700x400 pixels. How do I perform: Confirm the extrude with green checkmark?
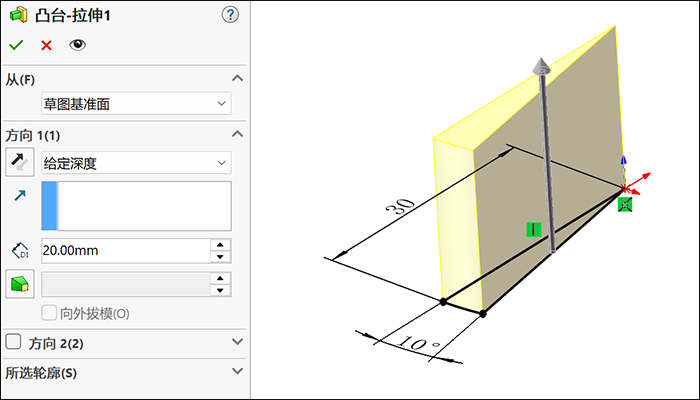(16, 45)
